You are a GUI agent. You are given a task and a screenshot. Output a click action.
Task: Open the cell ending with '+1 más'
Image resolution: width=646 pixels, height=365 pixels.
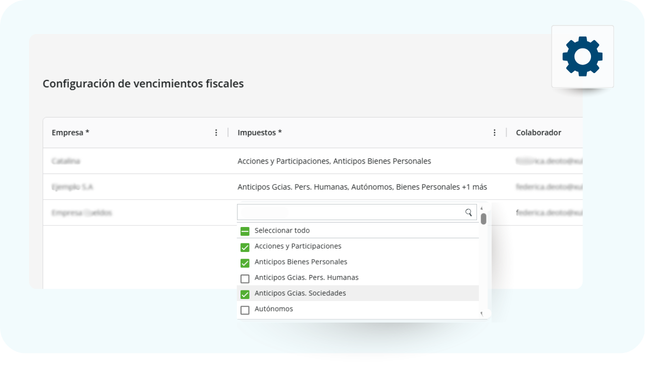tap(362, 187)
